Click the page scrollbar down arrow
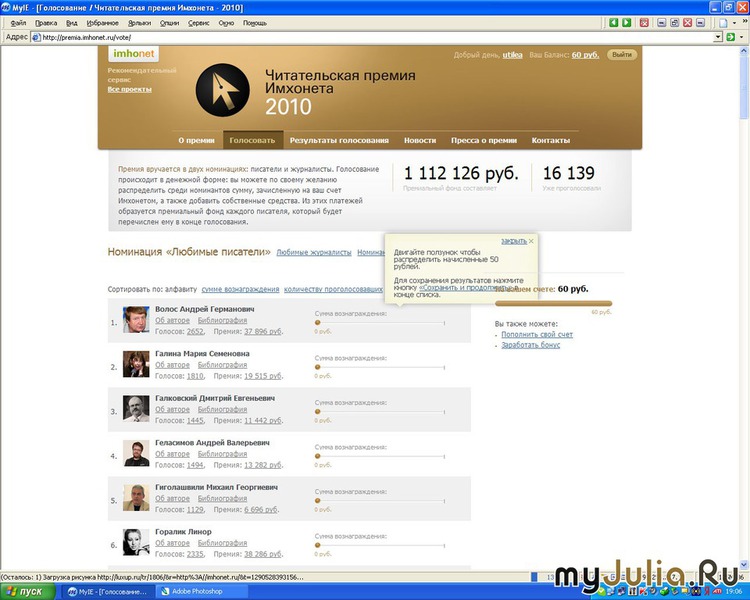The image size is (750, 600). (x=744, y=564)
